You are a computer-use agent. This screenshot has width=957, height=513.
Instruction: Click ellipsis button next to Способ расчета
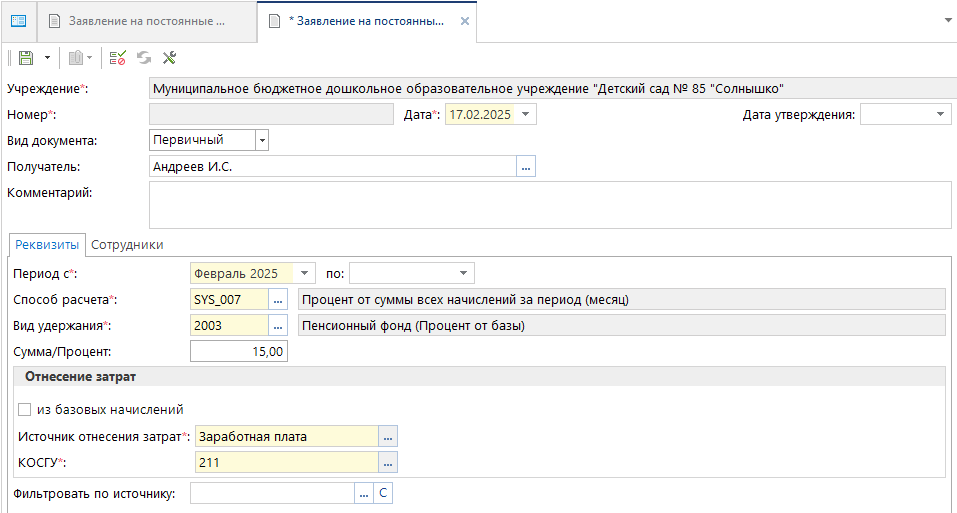click(x=279, y=299)
